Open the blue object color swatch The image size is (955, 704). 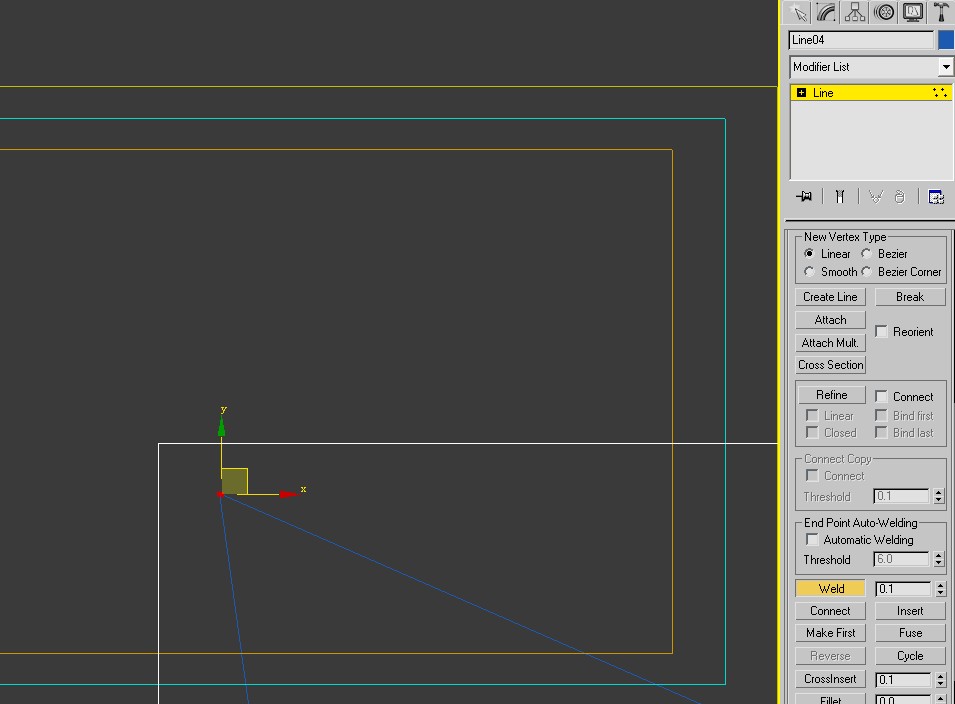tap(946, 40)
